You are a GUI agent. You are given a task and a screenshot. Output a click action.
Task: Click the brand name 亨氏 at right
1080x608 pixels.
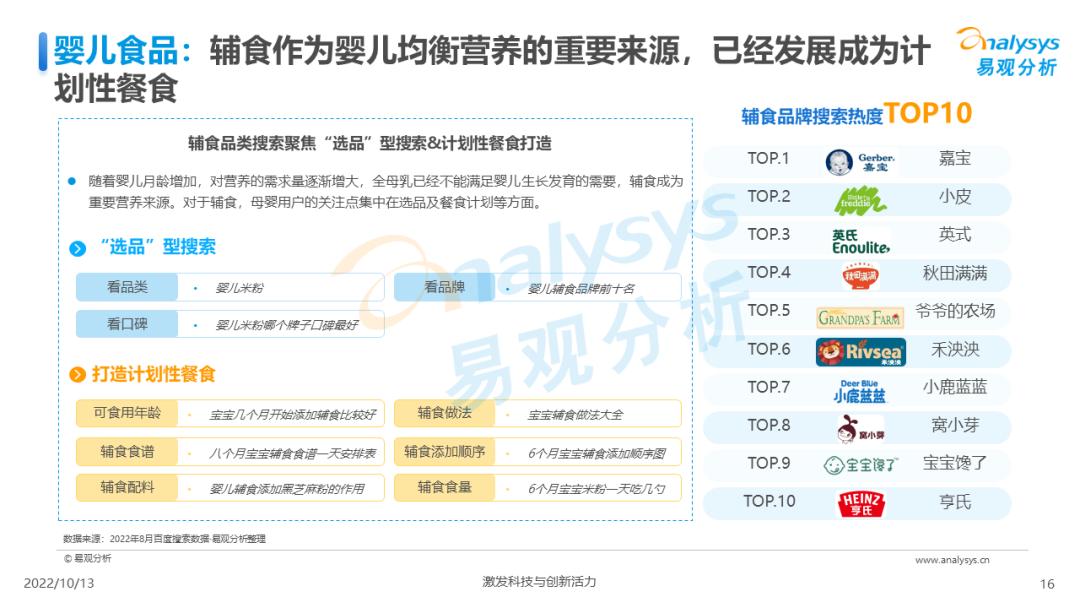pos(955,502)
